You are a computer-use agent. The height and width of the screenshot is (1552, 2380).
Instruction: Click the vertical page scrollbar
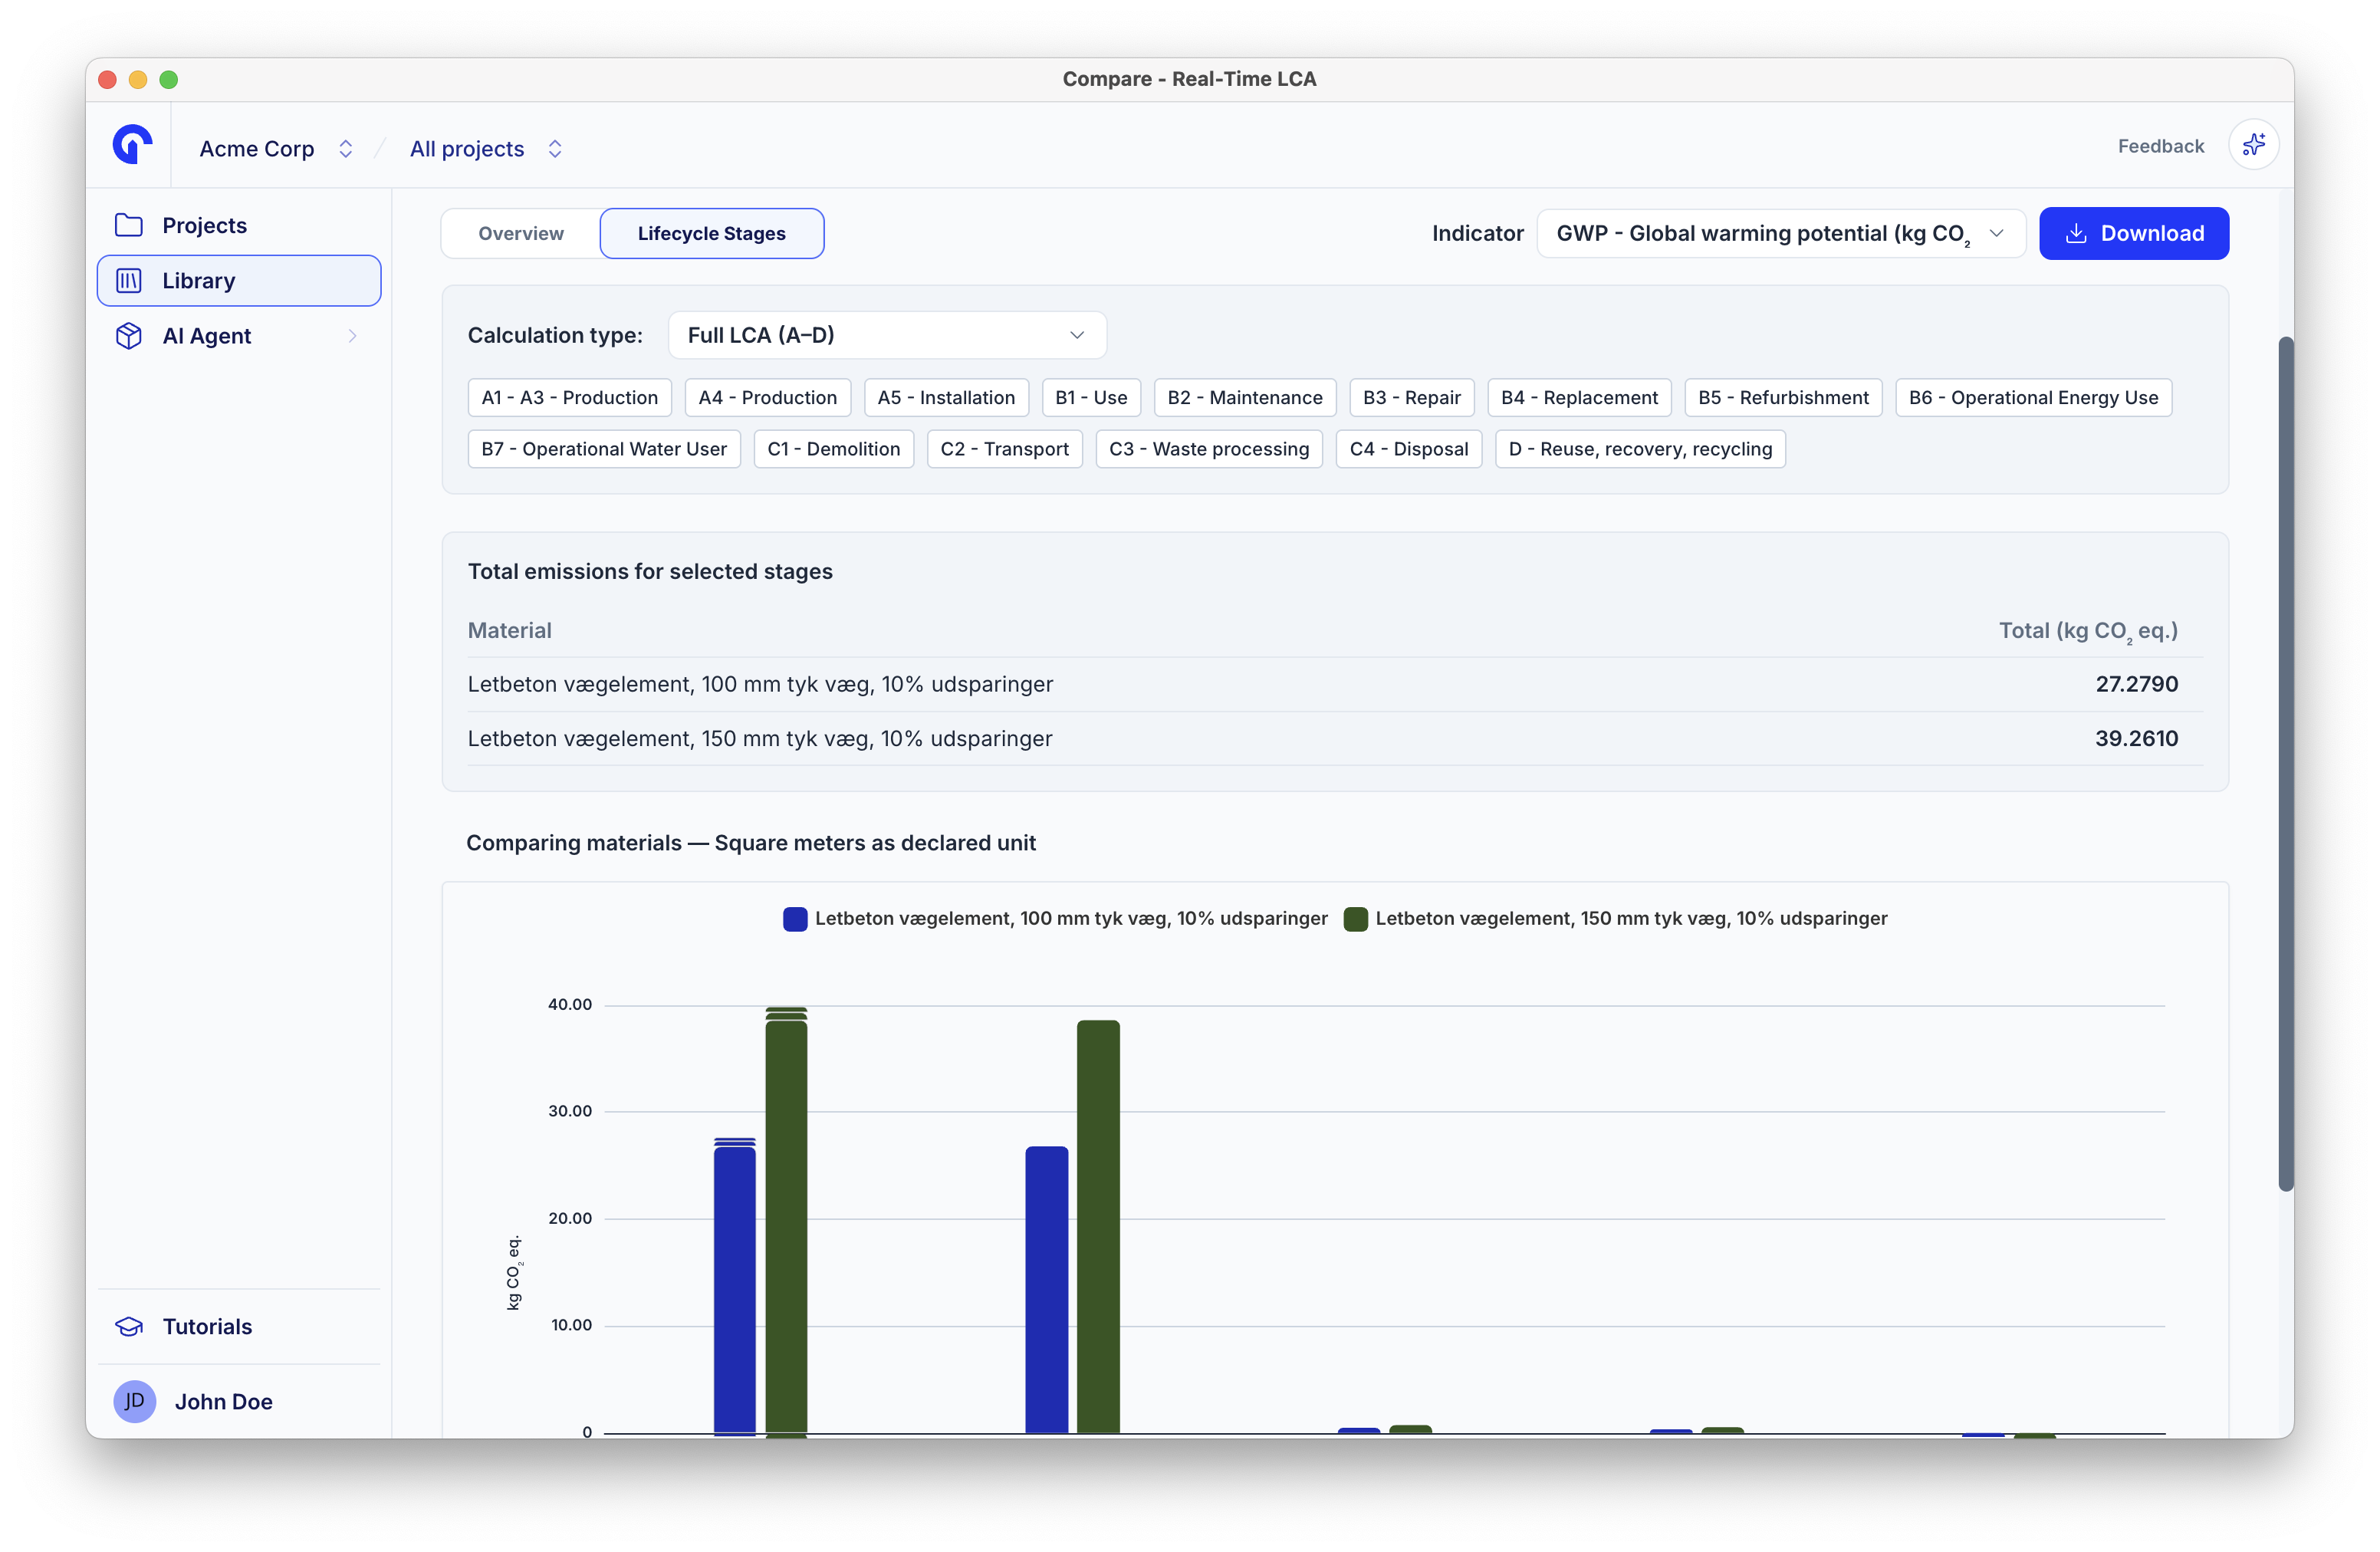coord(2285,763)
